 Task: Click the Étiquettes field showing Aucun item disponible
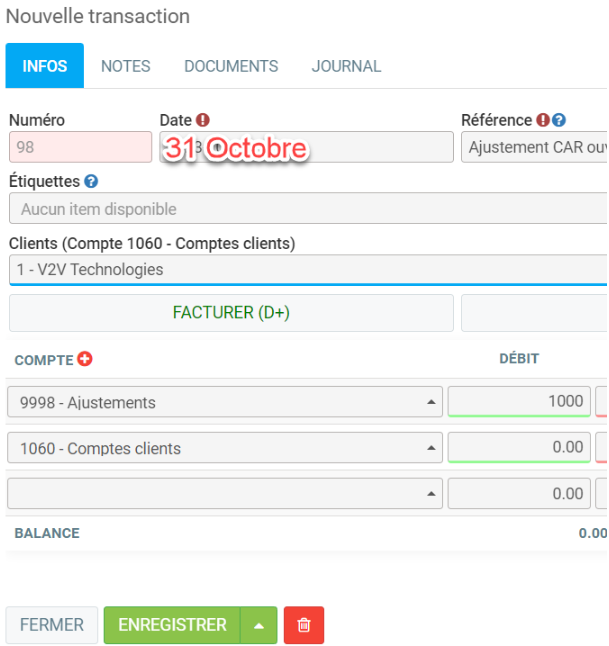coord(305,209)
